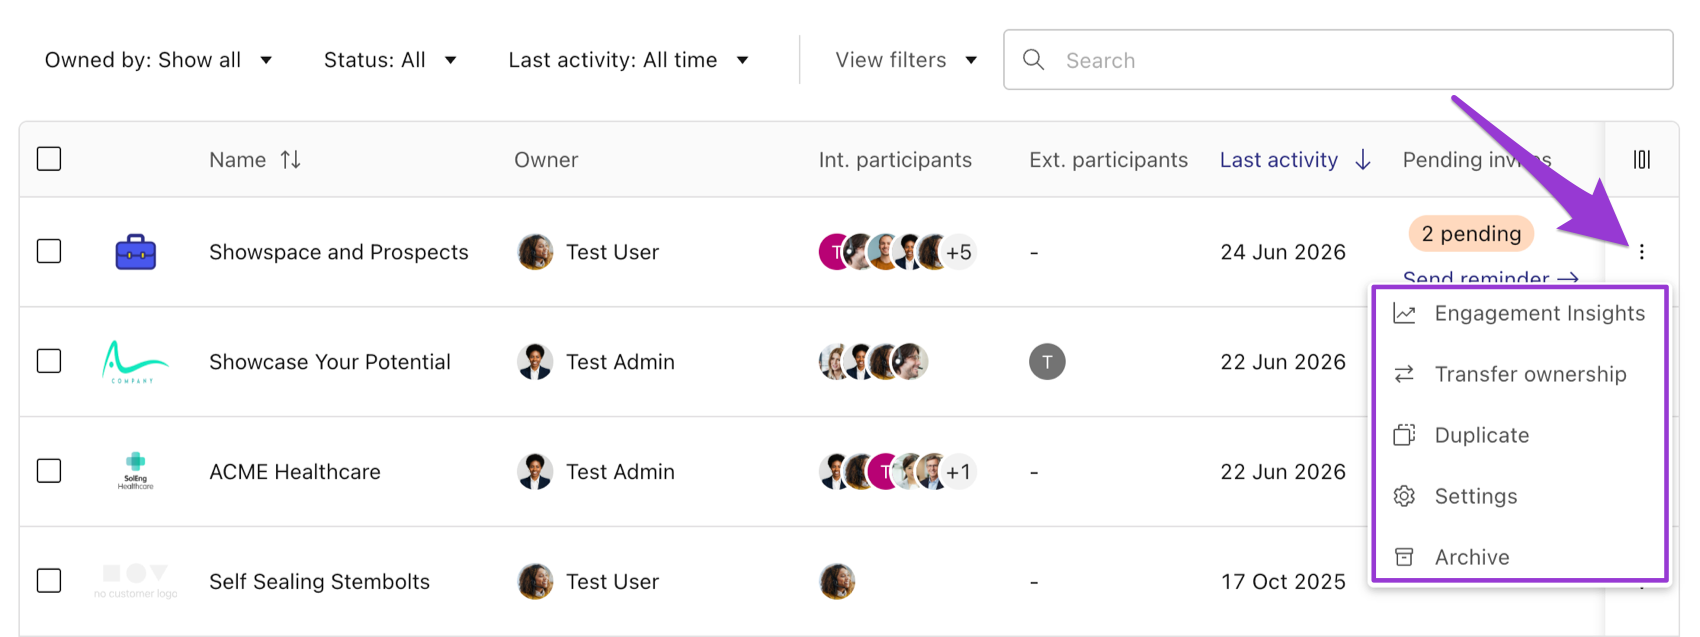
Task: Select Transfer ownership from the menu
Action: 1519,374
